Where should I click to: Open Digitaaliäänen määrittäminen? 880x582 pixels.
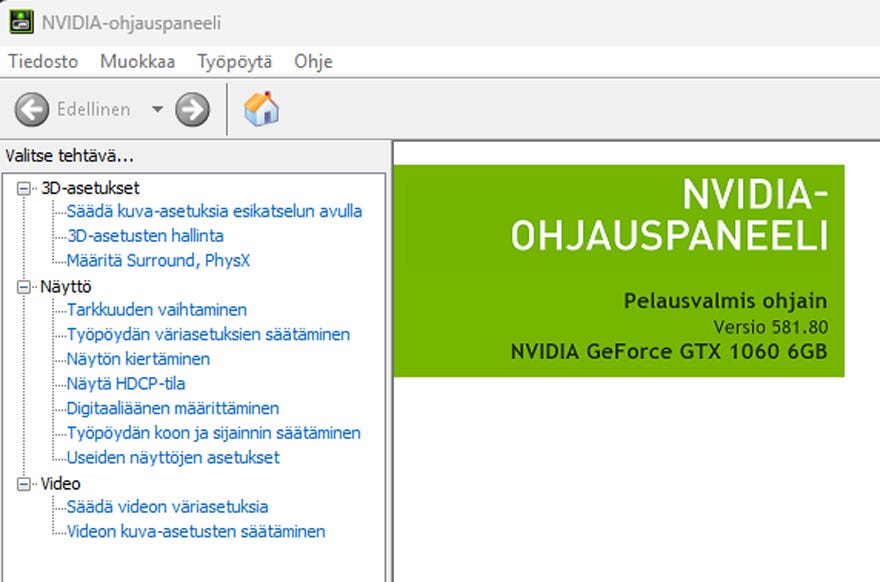pyautogui.click(x=173, y=409)
